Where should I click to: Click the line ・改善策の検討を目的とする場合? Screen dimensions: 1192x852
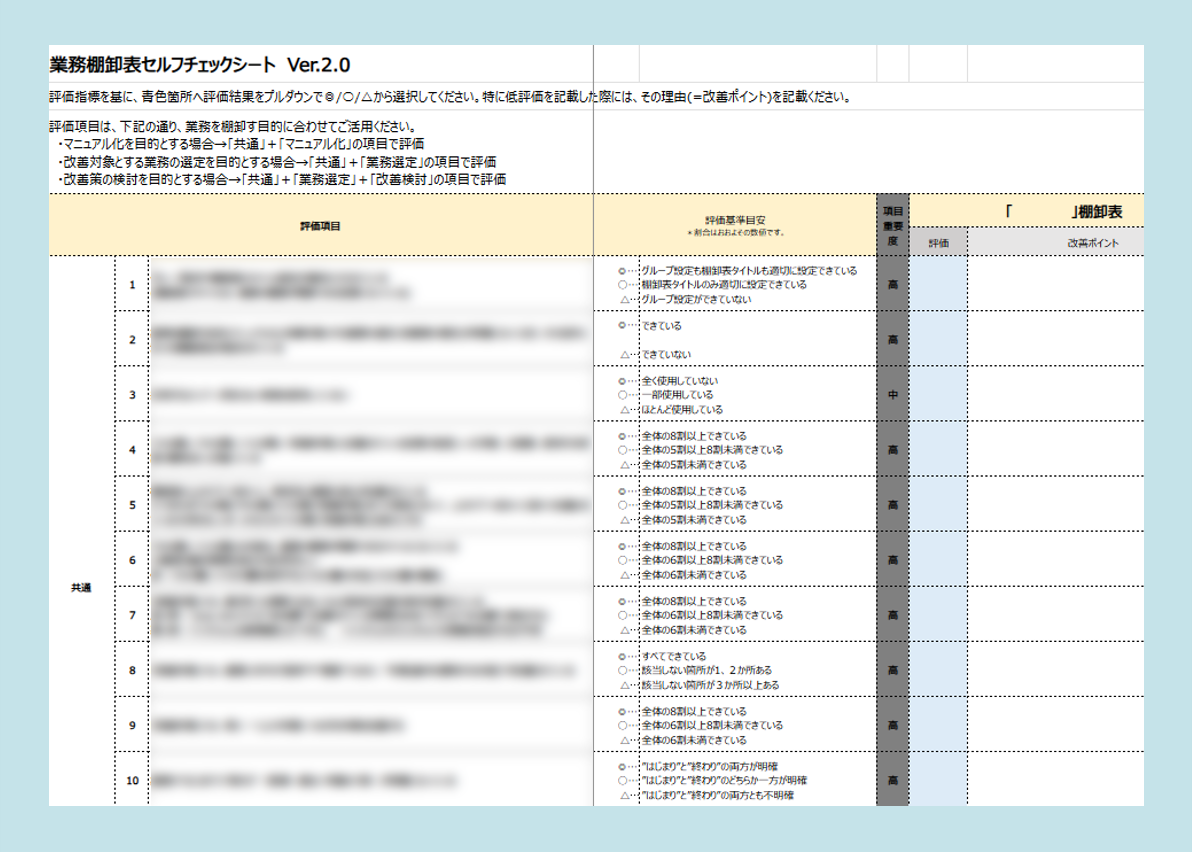click(x=282, y=179)
